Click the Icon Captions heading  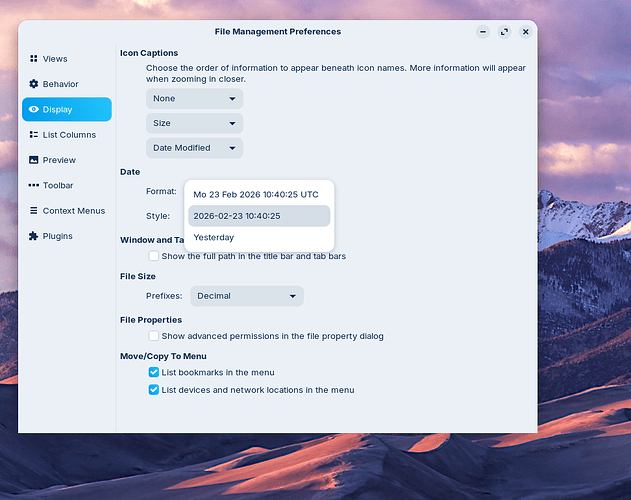tap(149, 53)
